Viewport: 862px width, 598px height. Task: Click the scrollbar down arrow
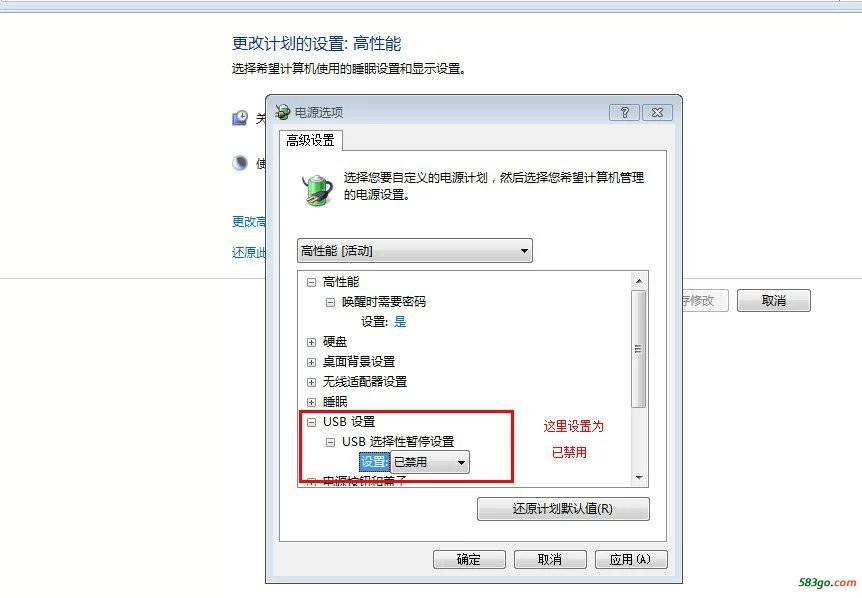click(x=639, y=478)
